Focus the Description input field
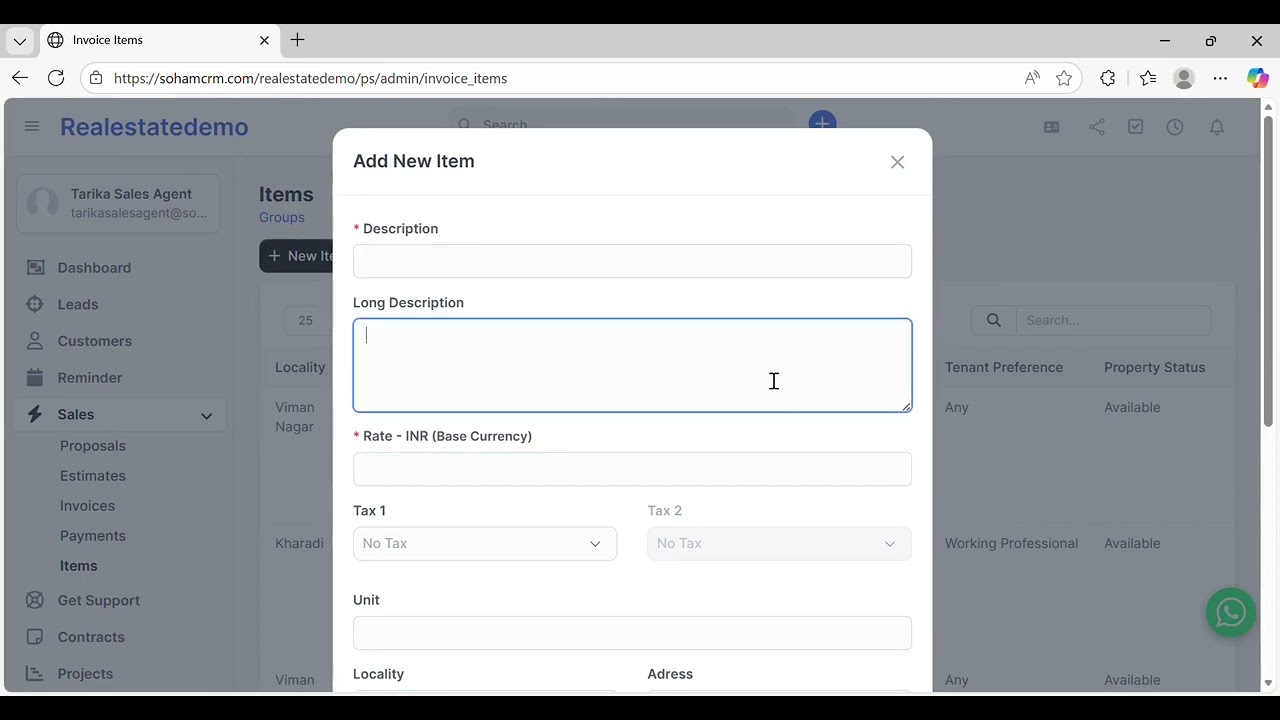This screenshot has width=1280, height=720. 632,261
